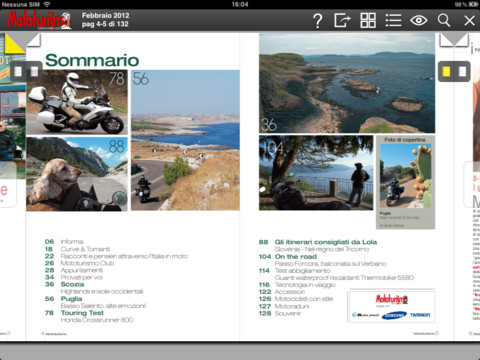This screenshot has width=480, height=360.
Task: Go to Puglia article at page 56
Action: pos(71,299)
